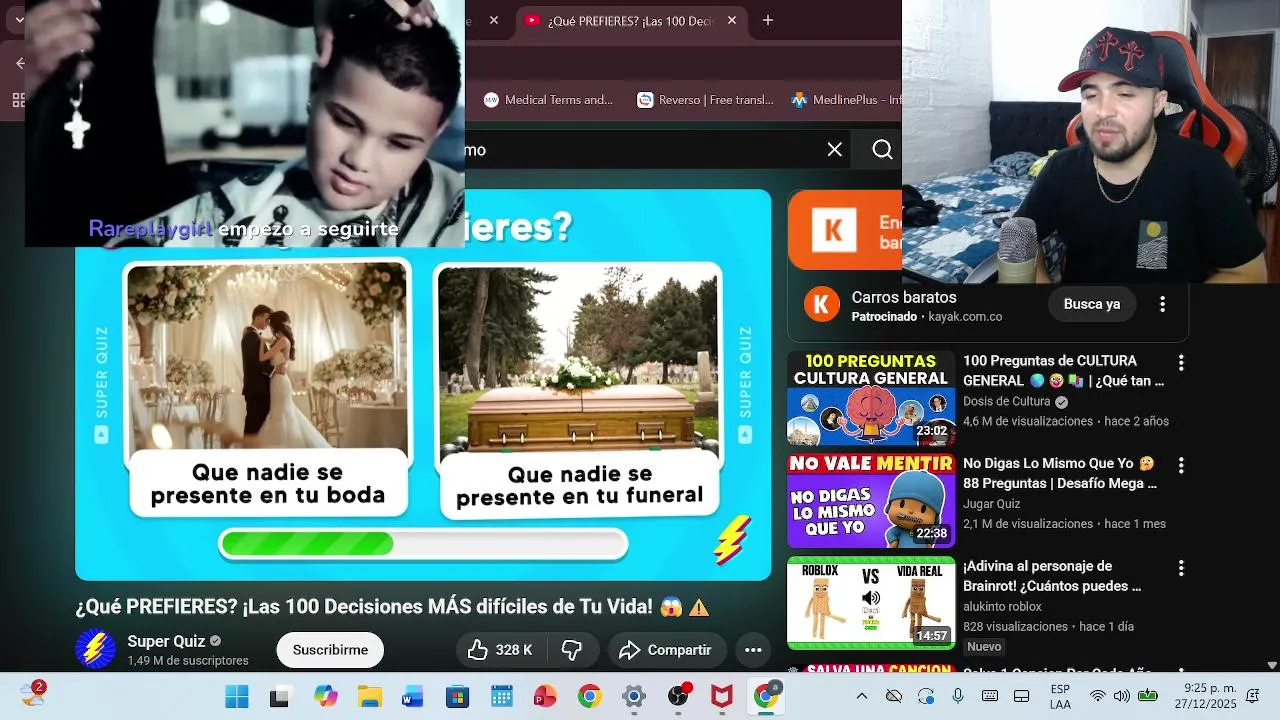Open the Jugar Quiz channel
Screen dimensions: 1280x720
[992, 504]
